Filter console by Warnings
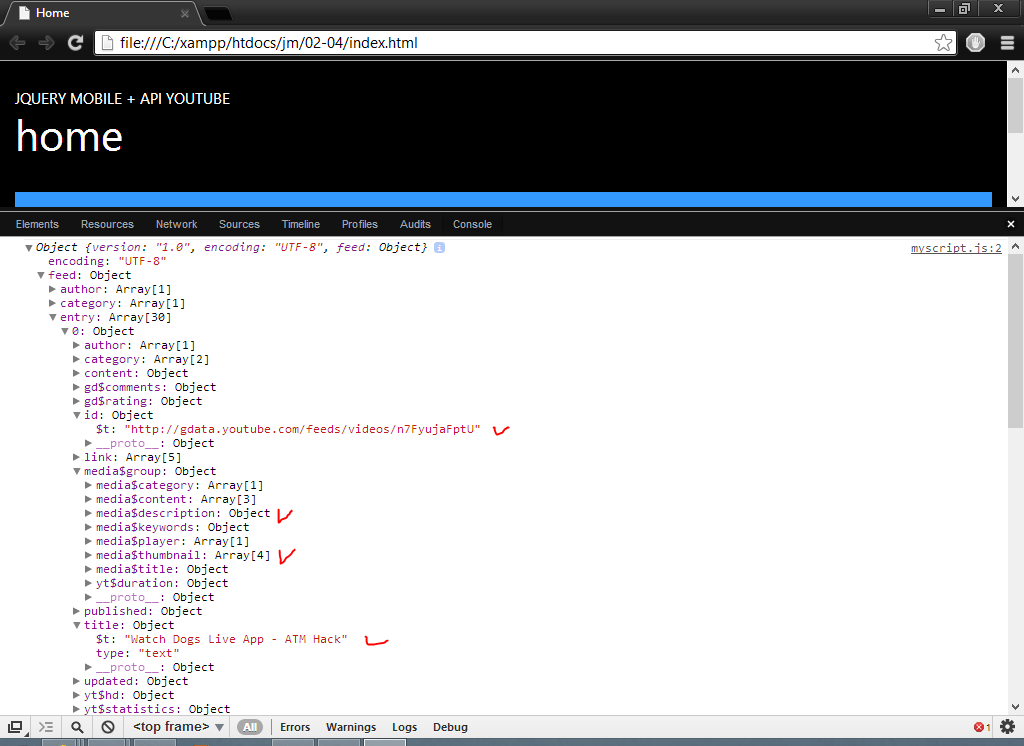1024x746 pixels. point(351,727)
